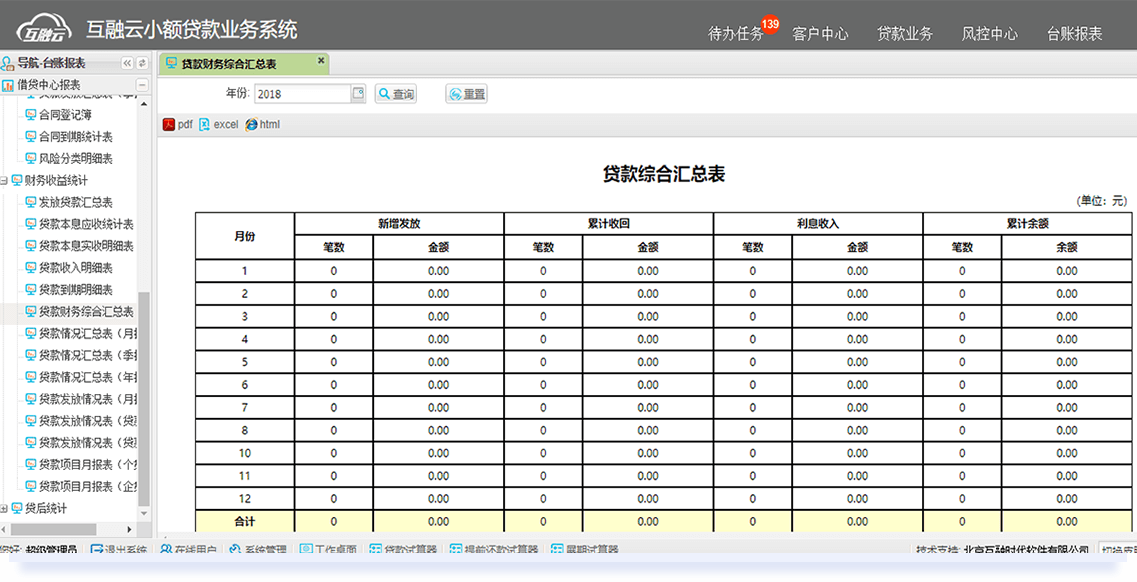Click the (单位：元) unit label
This screenshot has height=582, width=1137.
coord(1101,201)
